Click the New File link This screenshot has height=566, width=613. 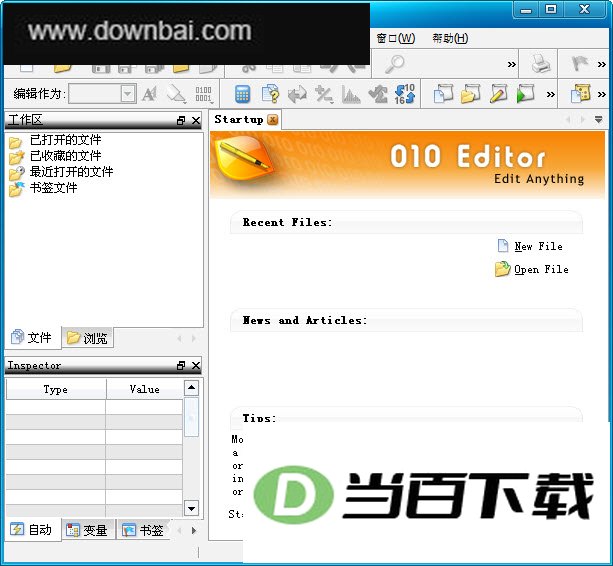(538, 246)
